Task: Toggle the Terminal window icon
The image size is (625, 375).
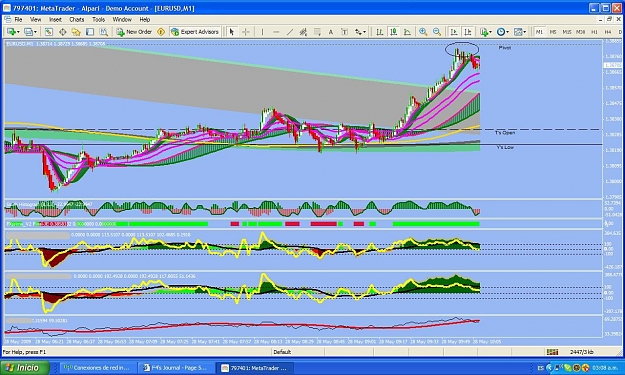Action: [90, 32]
